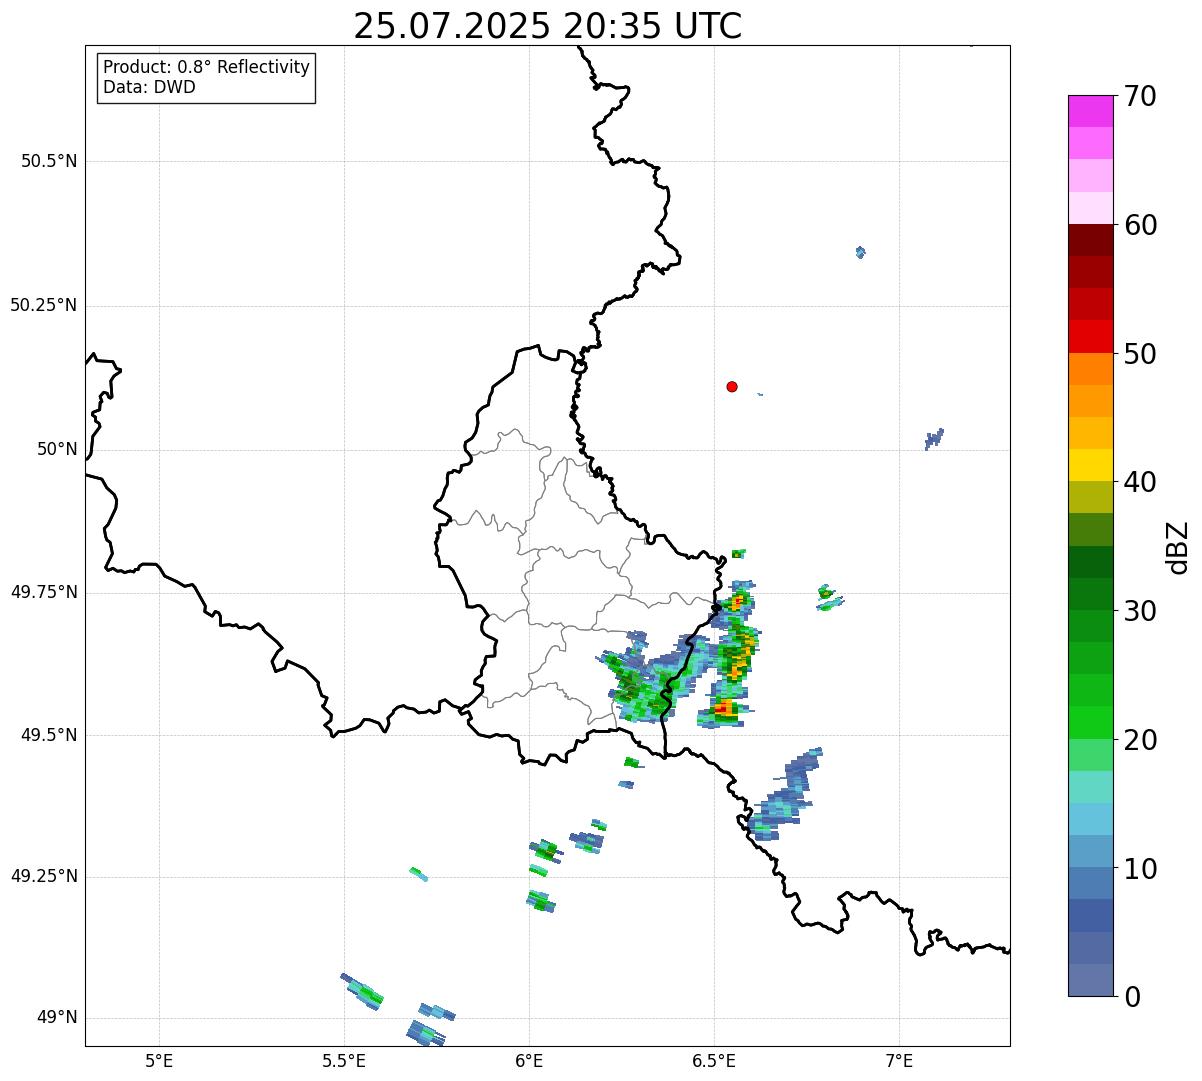1202x1081 pixels.
Task: Click the longitude label '6°E'
Action: click(529, 1061)
